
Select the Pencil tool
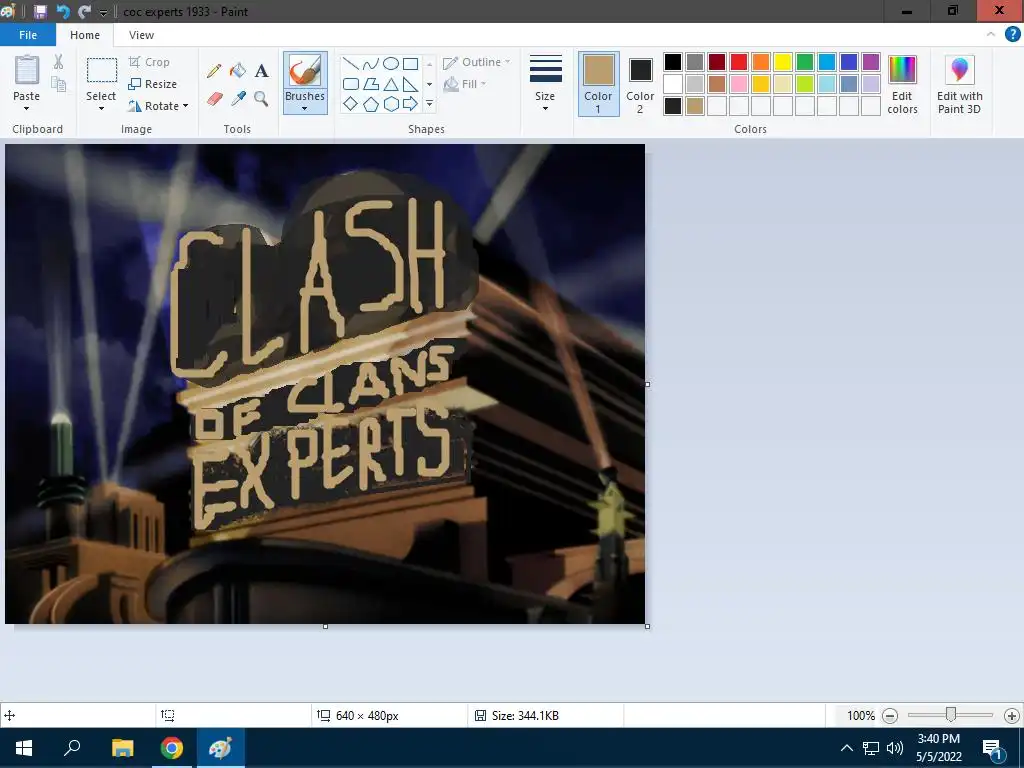(214, 71)
